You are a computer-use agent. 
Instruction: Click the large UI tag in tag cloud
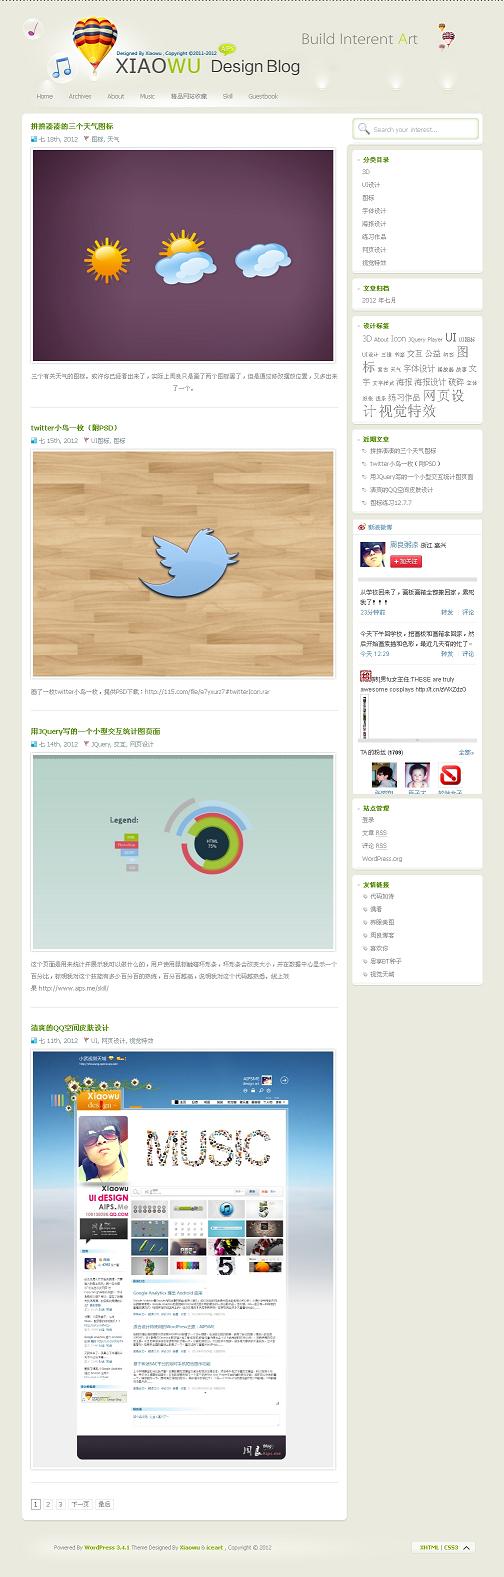pos(451,338)
